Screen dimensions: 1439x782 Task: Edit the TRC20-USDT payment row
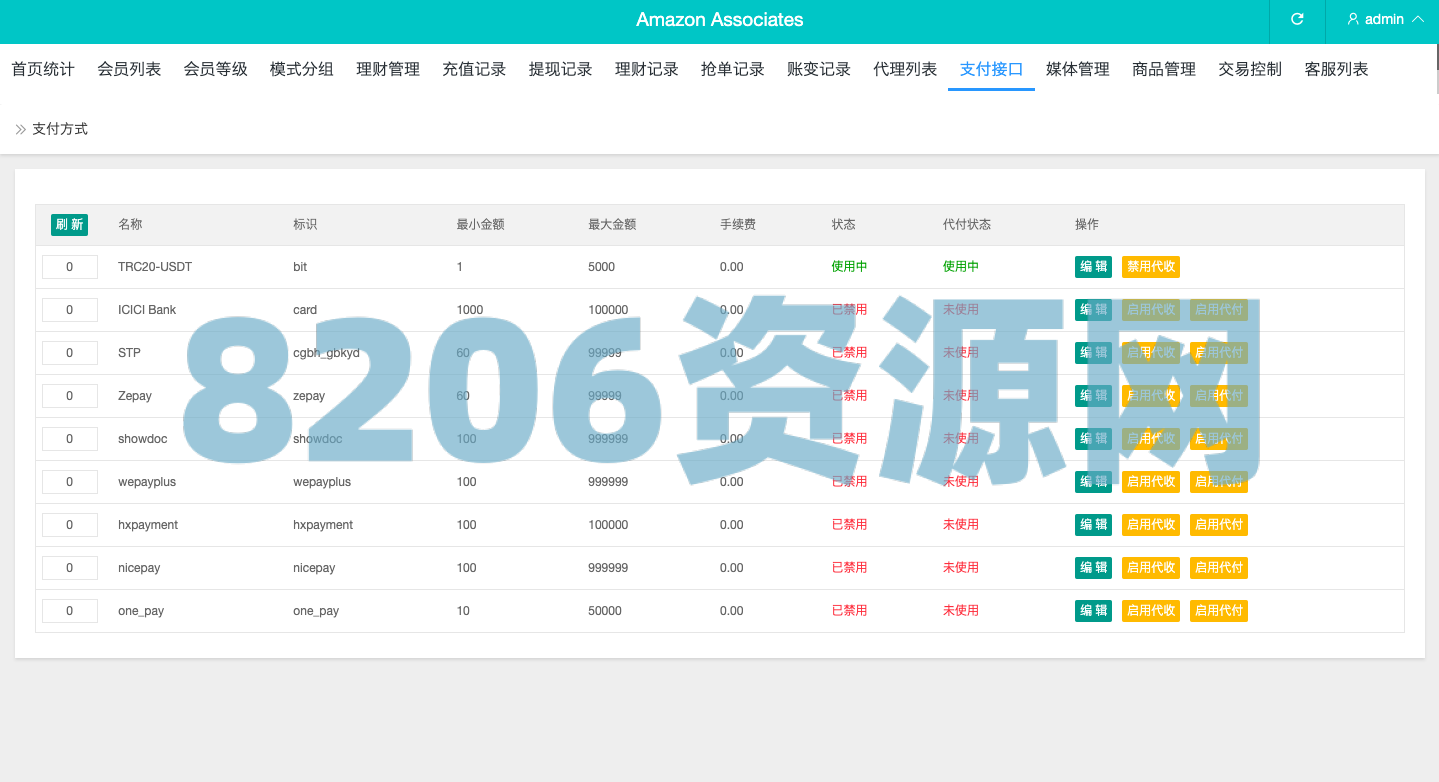click(x=1093, y=267)
